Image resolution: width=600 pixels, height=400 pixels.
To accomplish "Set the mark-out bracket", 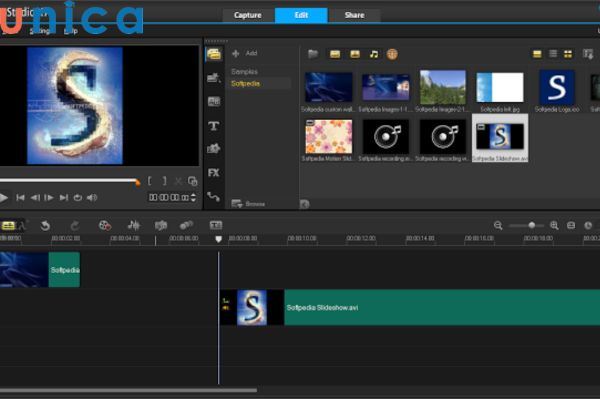I will coord(164,181).
